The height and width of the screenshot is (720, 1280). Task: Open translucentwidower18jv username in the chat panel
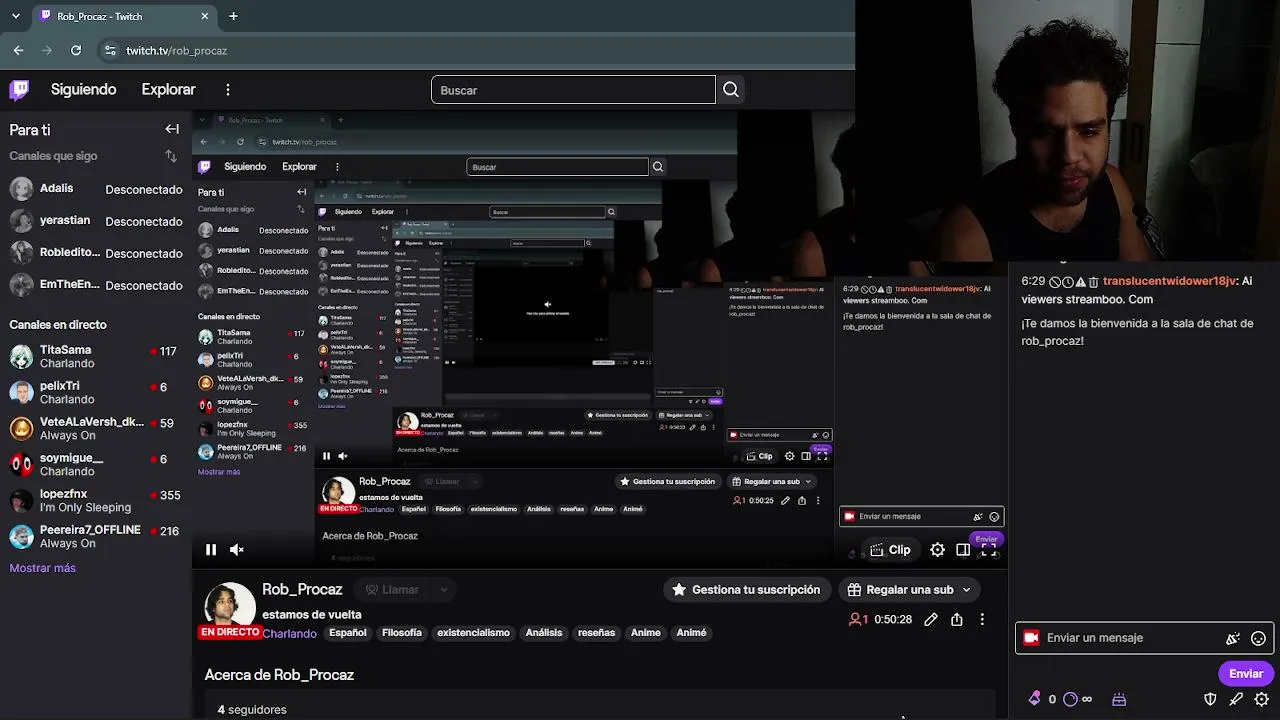coord(1169,282)
